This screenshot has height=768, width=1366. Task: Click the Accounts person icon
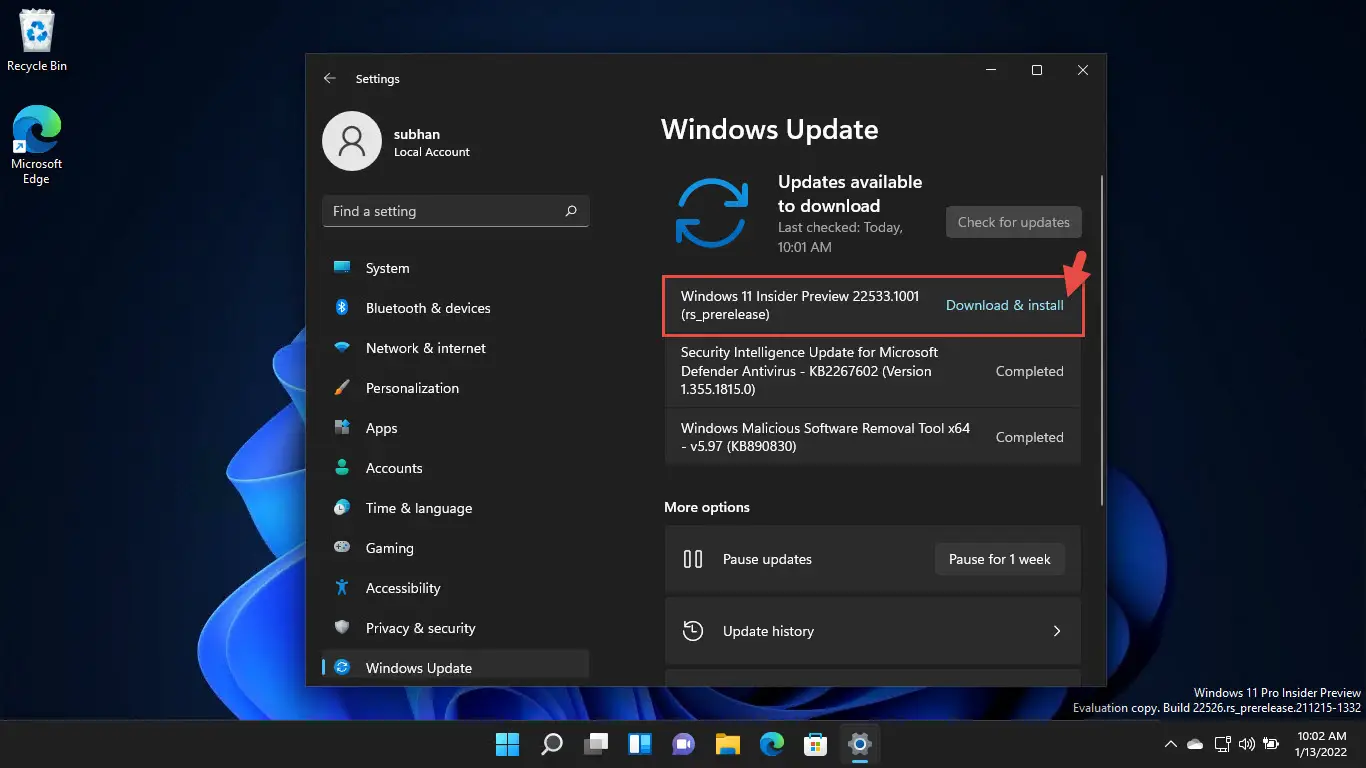tap(342, 467)
